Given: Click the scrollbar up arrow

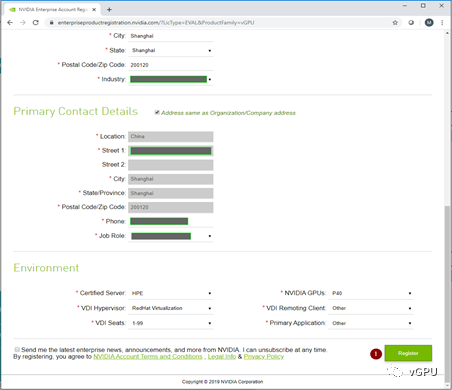Looking at the screenshot, I should [x=447, y=33].
